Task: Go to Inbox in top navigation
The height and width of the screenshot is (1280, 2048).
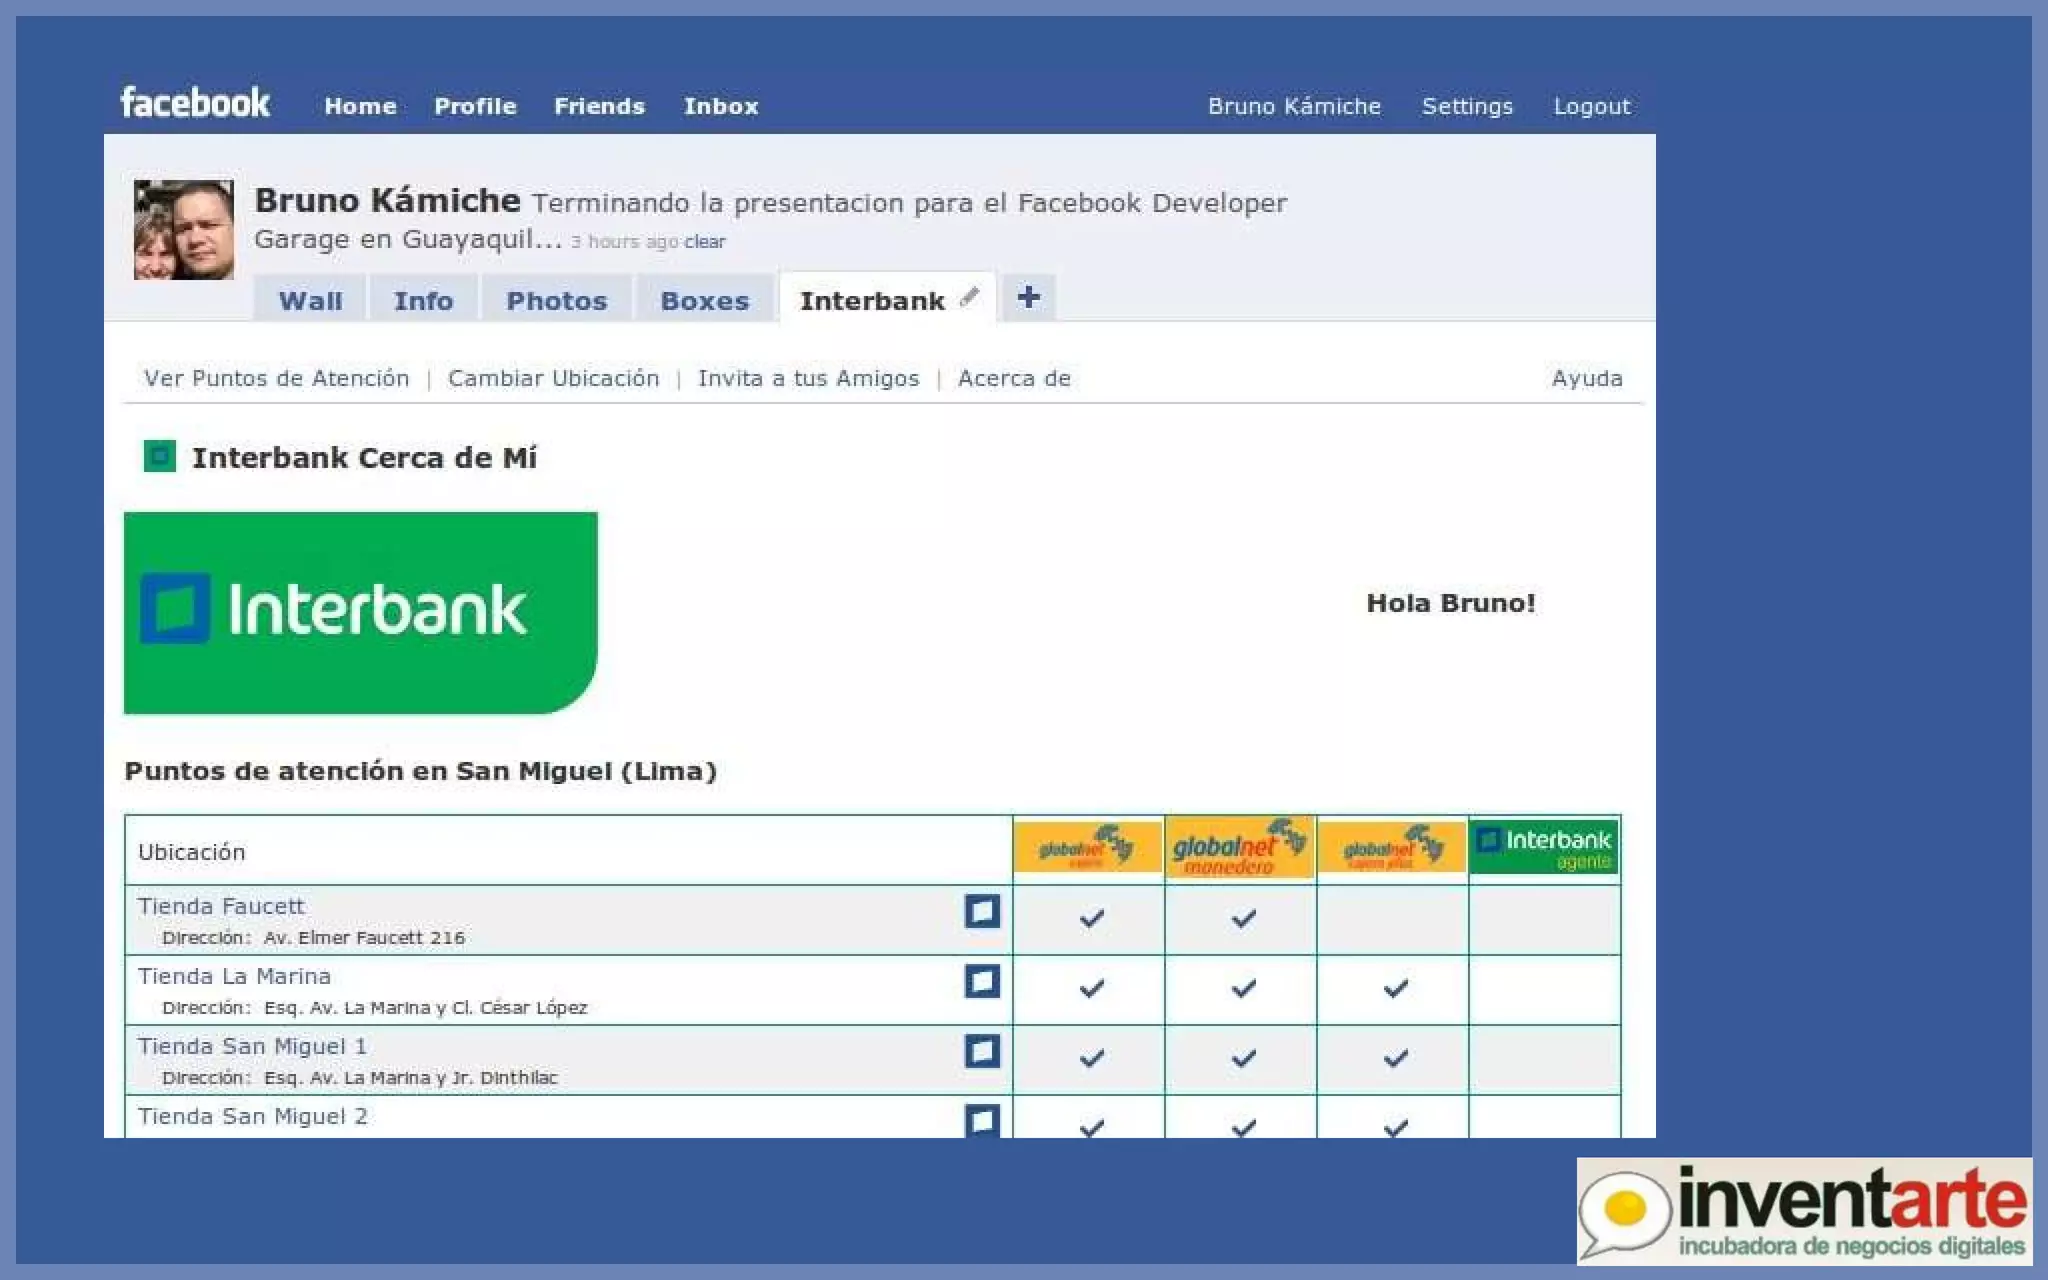Action: (x=720, y=106)
